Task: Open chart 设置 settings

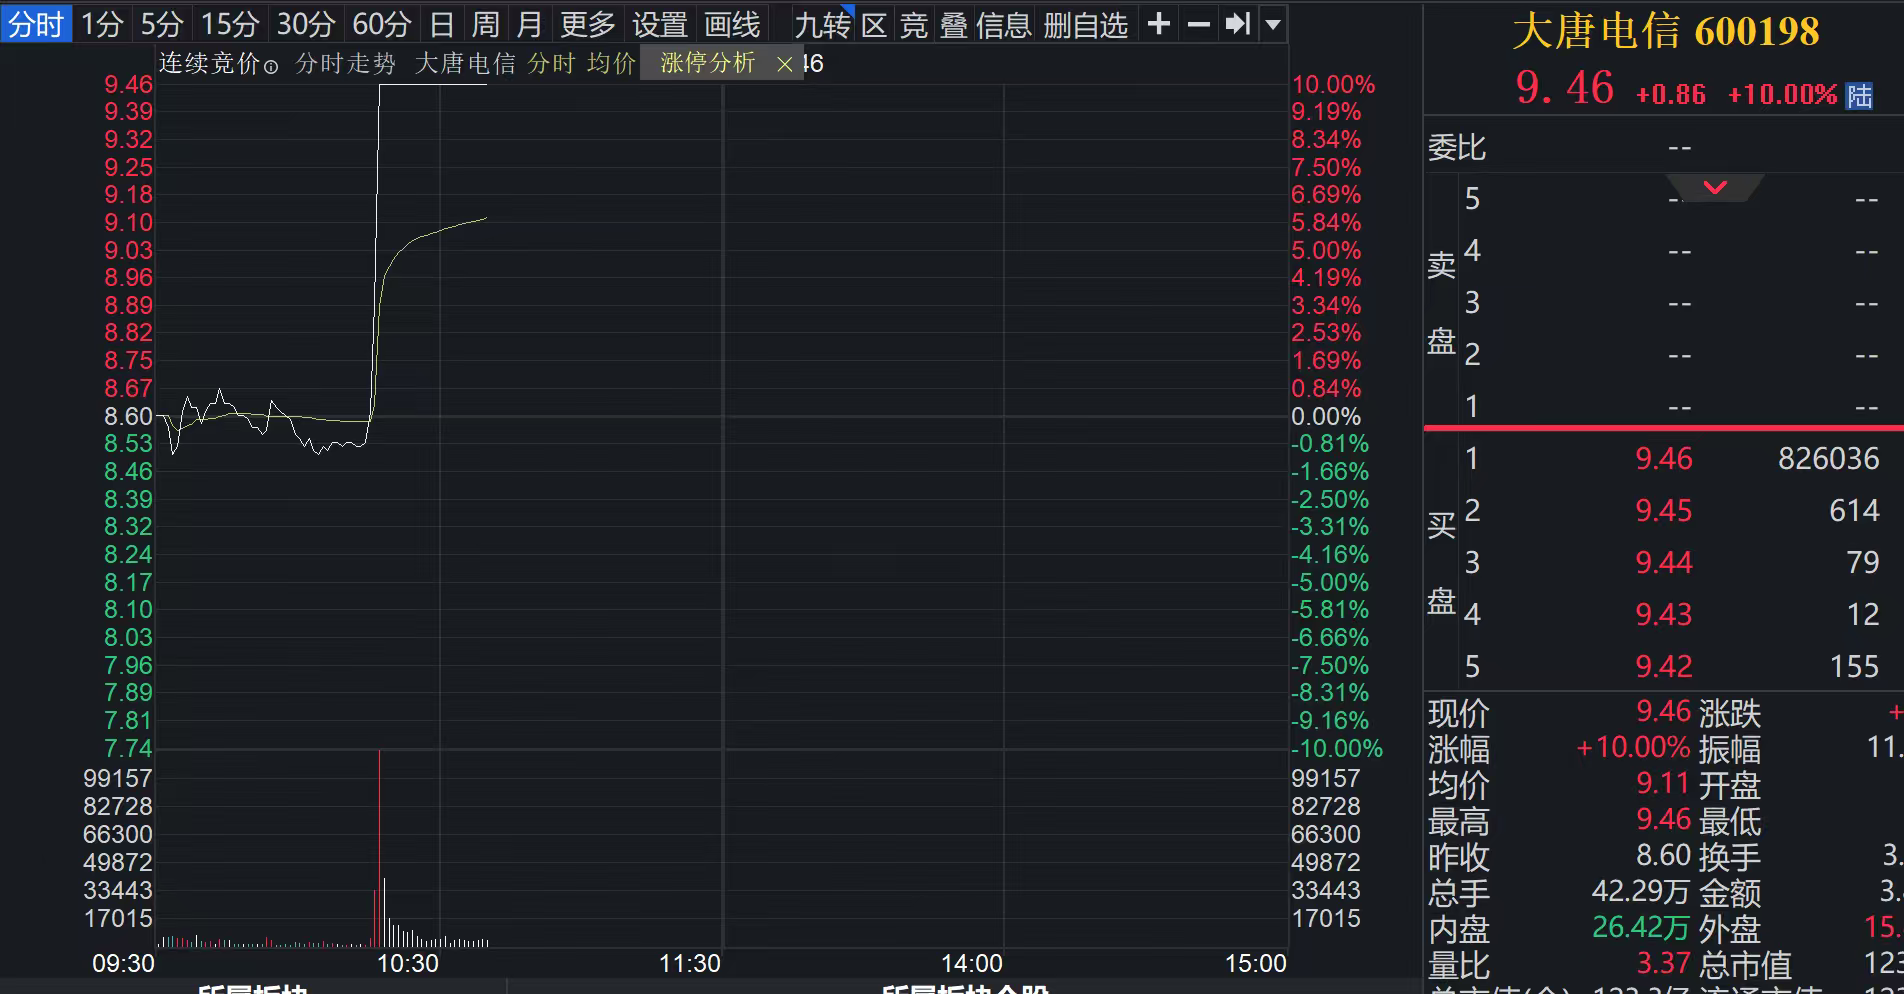Action: [x=660, y=24]
